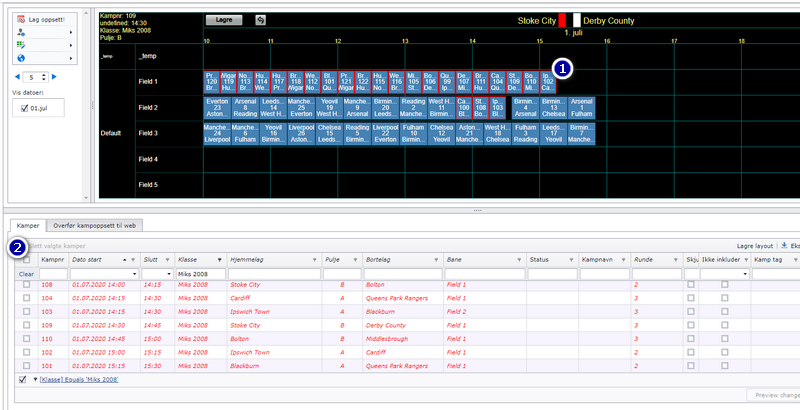Sort by Dato start column header

click(87, 260)
